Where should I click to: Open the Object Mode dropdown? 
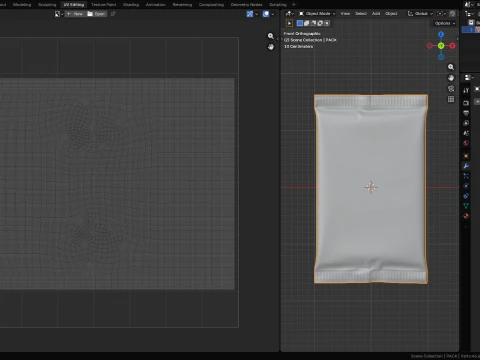click(x=317, y=14)
